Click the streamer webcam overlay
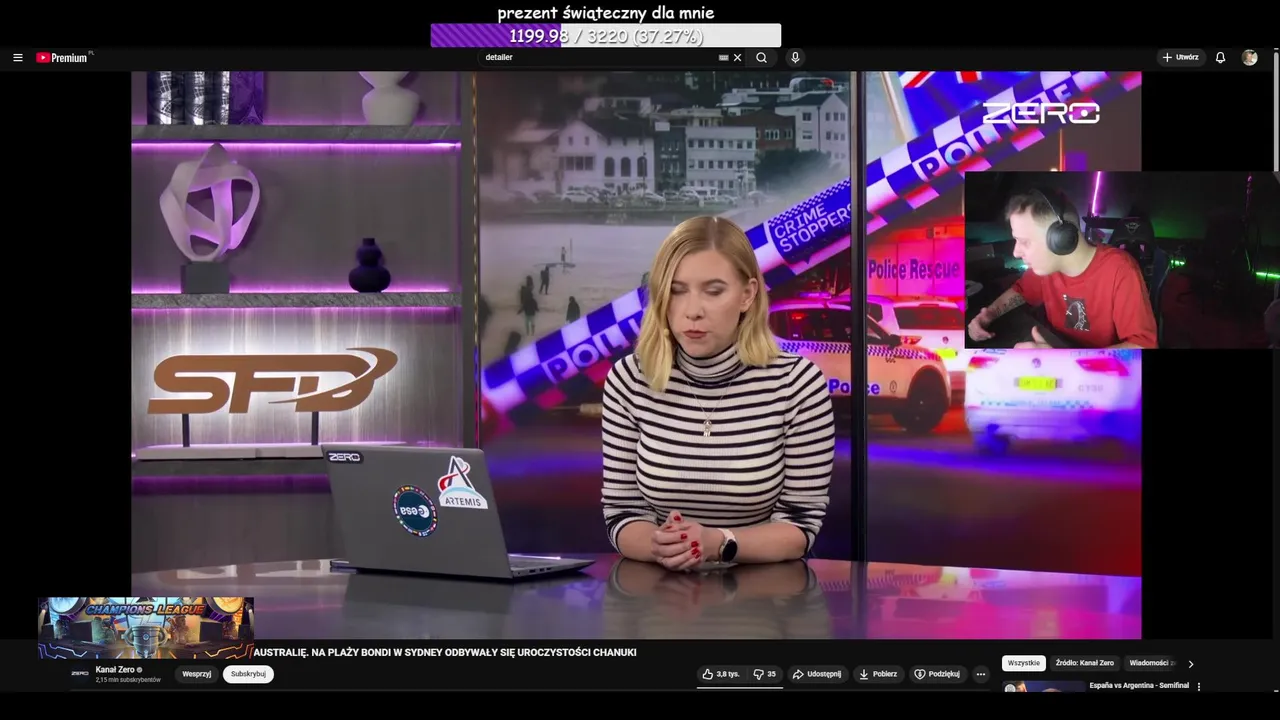Screen dimensions: 1280x720 pyautogui.click(x=1122, y=260)
